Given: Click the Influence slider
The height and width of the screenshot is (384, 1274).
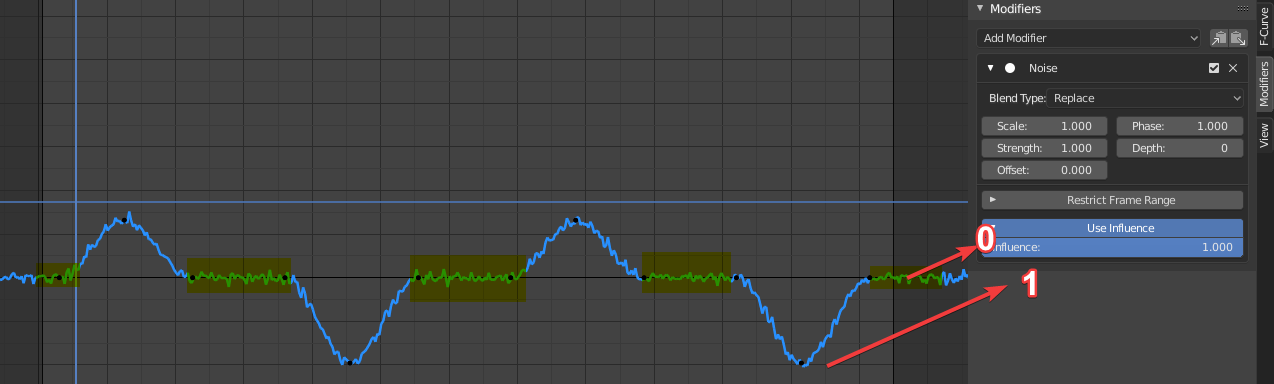Looking at the screenshot, I should pos(1112,247).
